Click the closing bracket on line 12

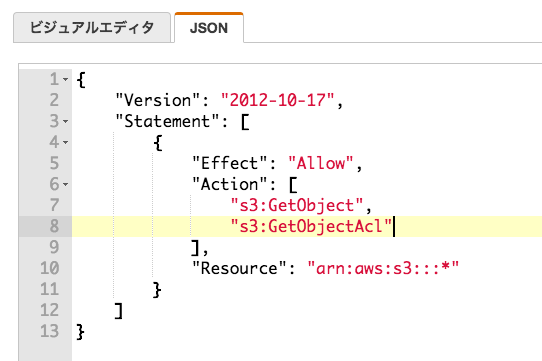(119, 310)
